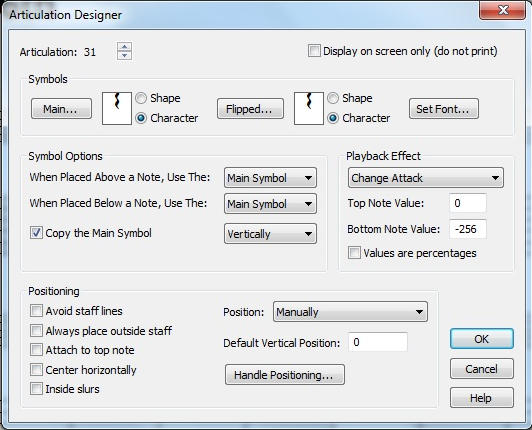
Task: Increase articulation number with up arrow
Action: [x=125, y=47]
